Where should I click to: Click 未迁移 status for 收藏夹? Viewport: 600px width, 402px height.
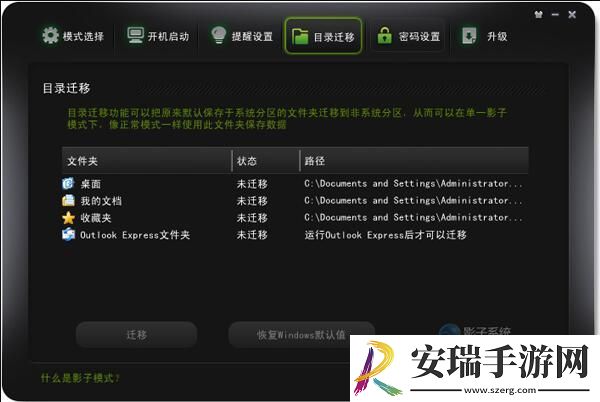(x=252, y=218)
